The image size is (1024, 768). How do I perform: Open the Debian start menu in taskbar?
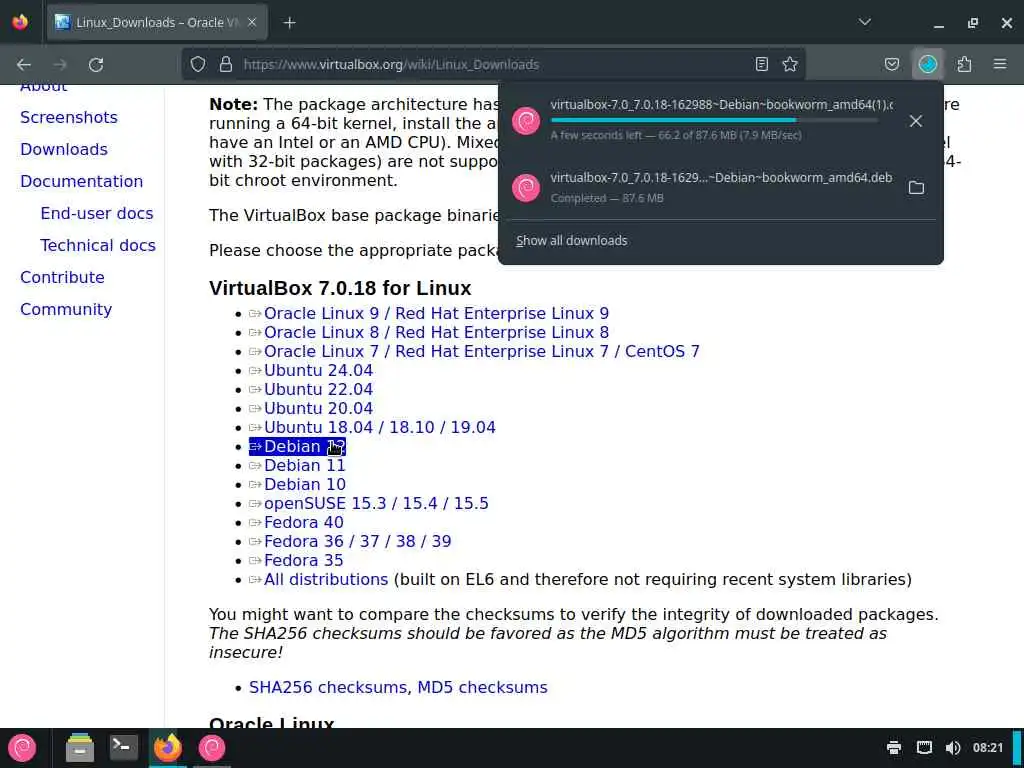[22, 748]
